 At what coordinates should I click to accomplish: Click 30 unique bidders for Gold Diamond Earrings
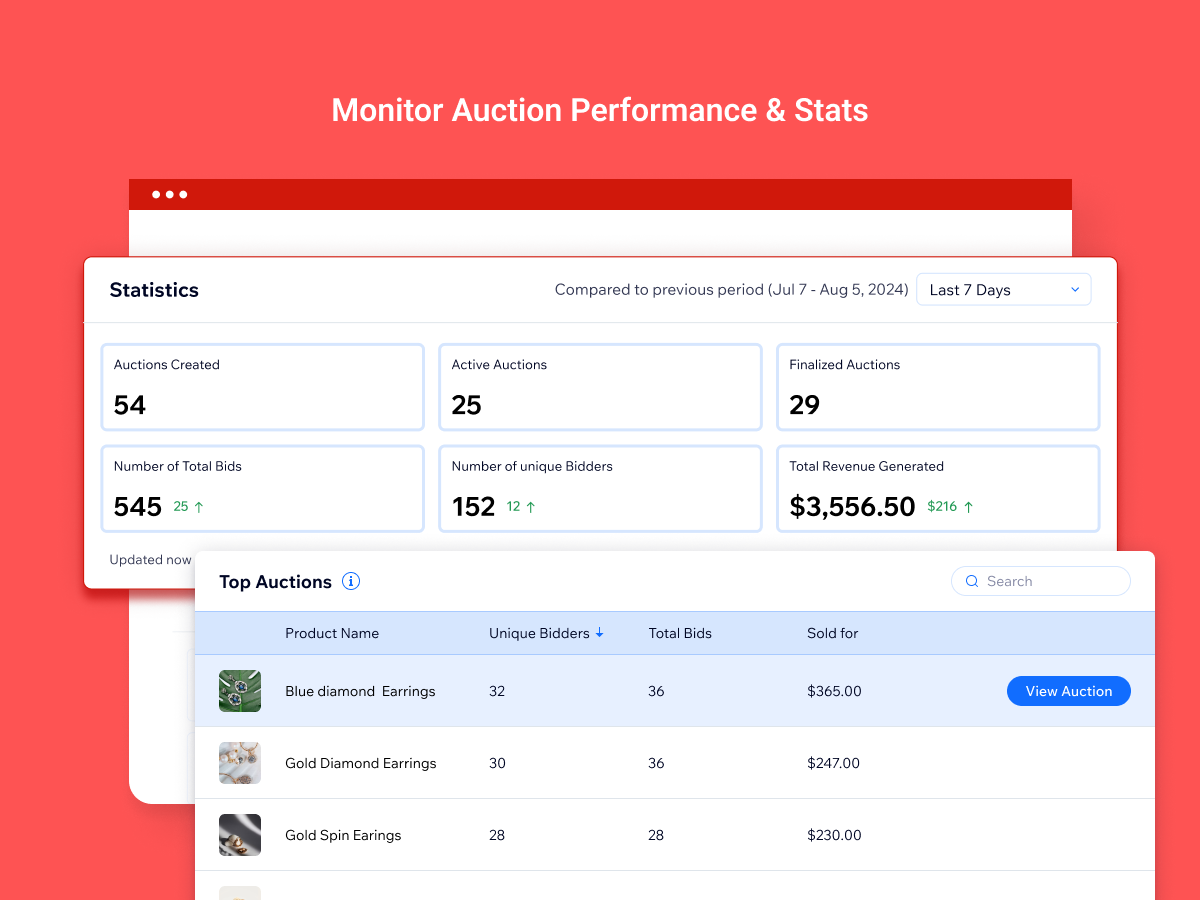[x=497, y=763]
